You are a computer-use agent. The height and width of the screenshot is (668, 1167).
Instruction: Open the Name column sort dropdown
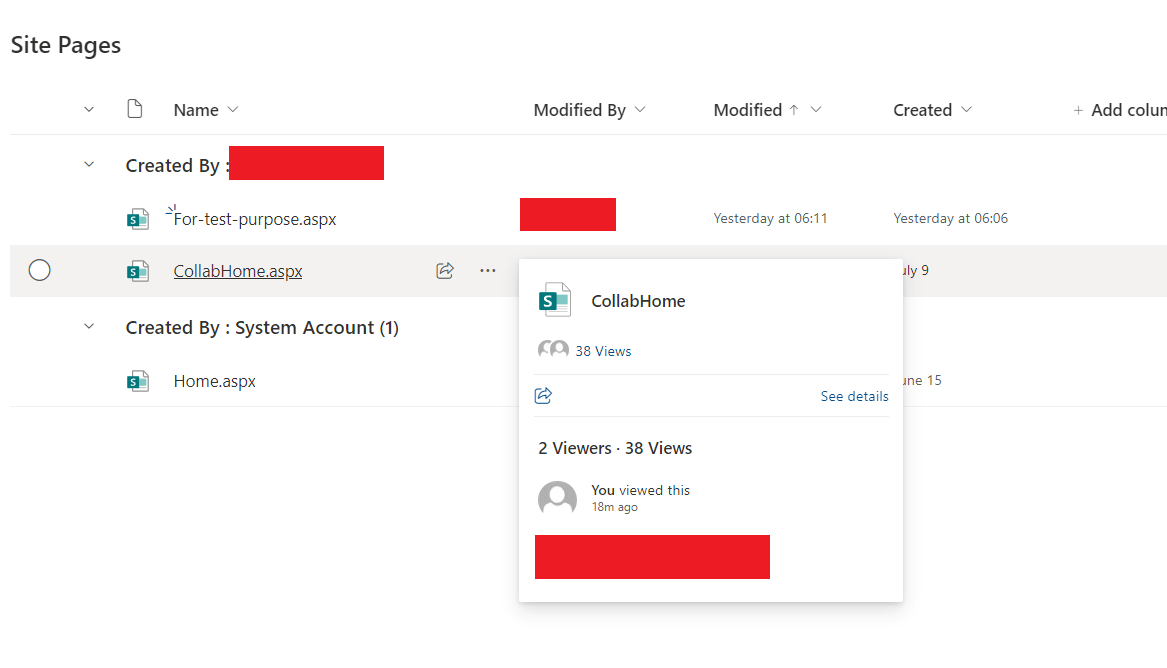(232, 110)
